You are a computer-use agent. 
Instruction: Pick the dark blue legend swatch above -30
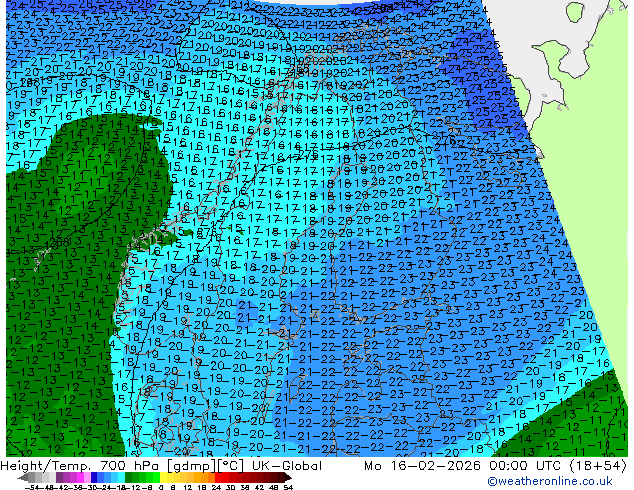(94, 477)
